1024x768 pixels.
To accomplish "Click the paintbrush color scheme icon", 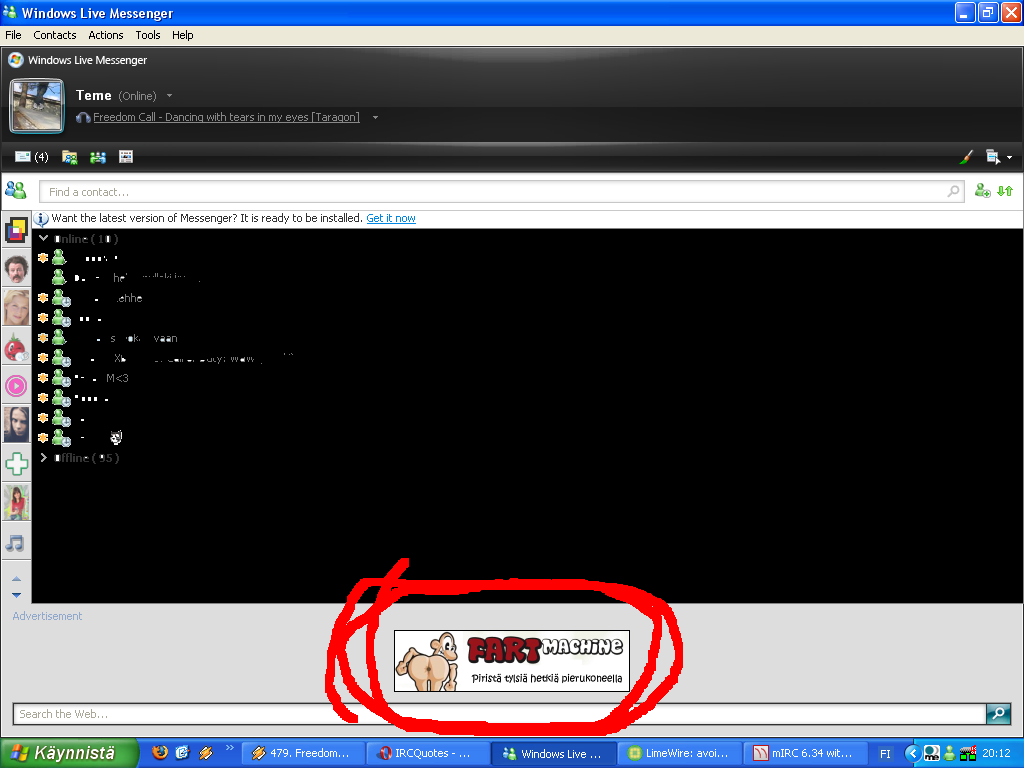I will tap(966, 157).
